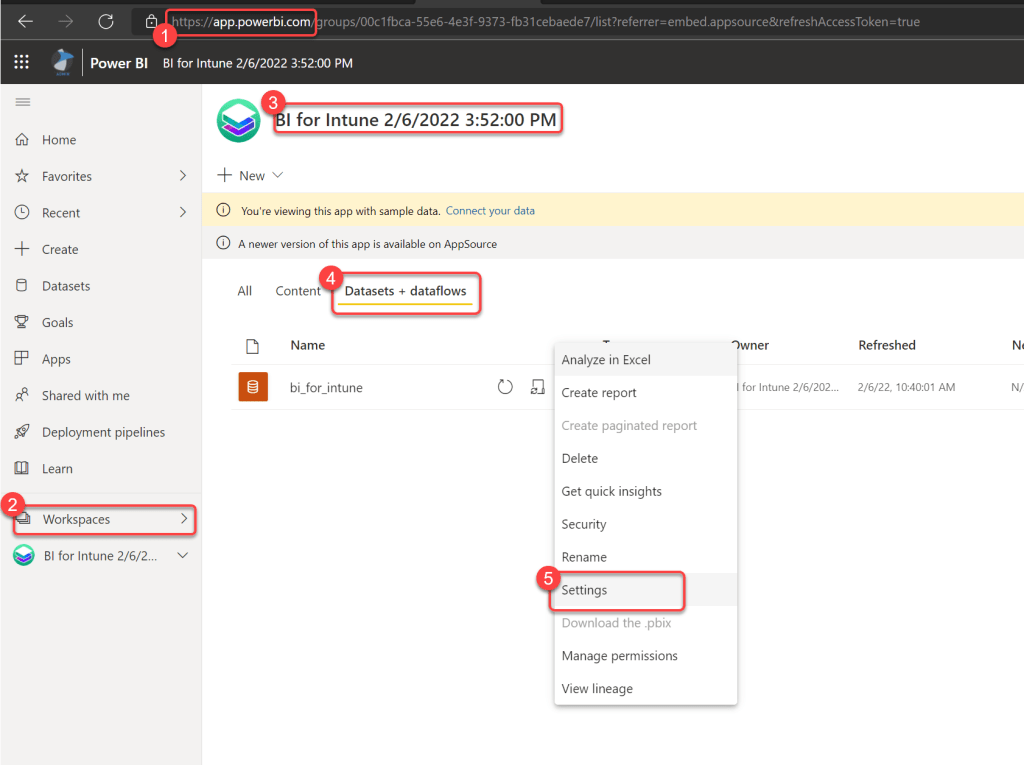
Task: Open Deployment pipelines in sidebar
Action: coord(103,432)
